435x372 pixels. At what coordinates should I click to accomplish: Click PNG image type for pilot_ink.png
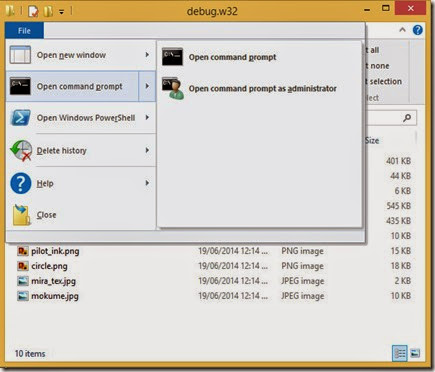tap(302, 251)
